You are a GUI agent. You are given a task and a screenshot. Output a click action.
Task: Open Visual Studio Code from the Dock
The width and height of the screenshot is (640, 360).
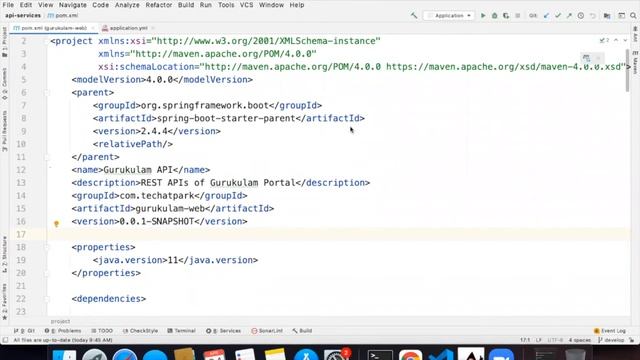441,354
